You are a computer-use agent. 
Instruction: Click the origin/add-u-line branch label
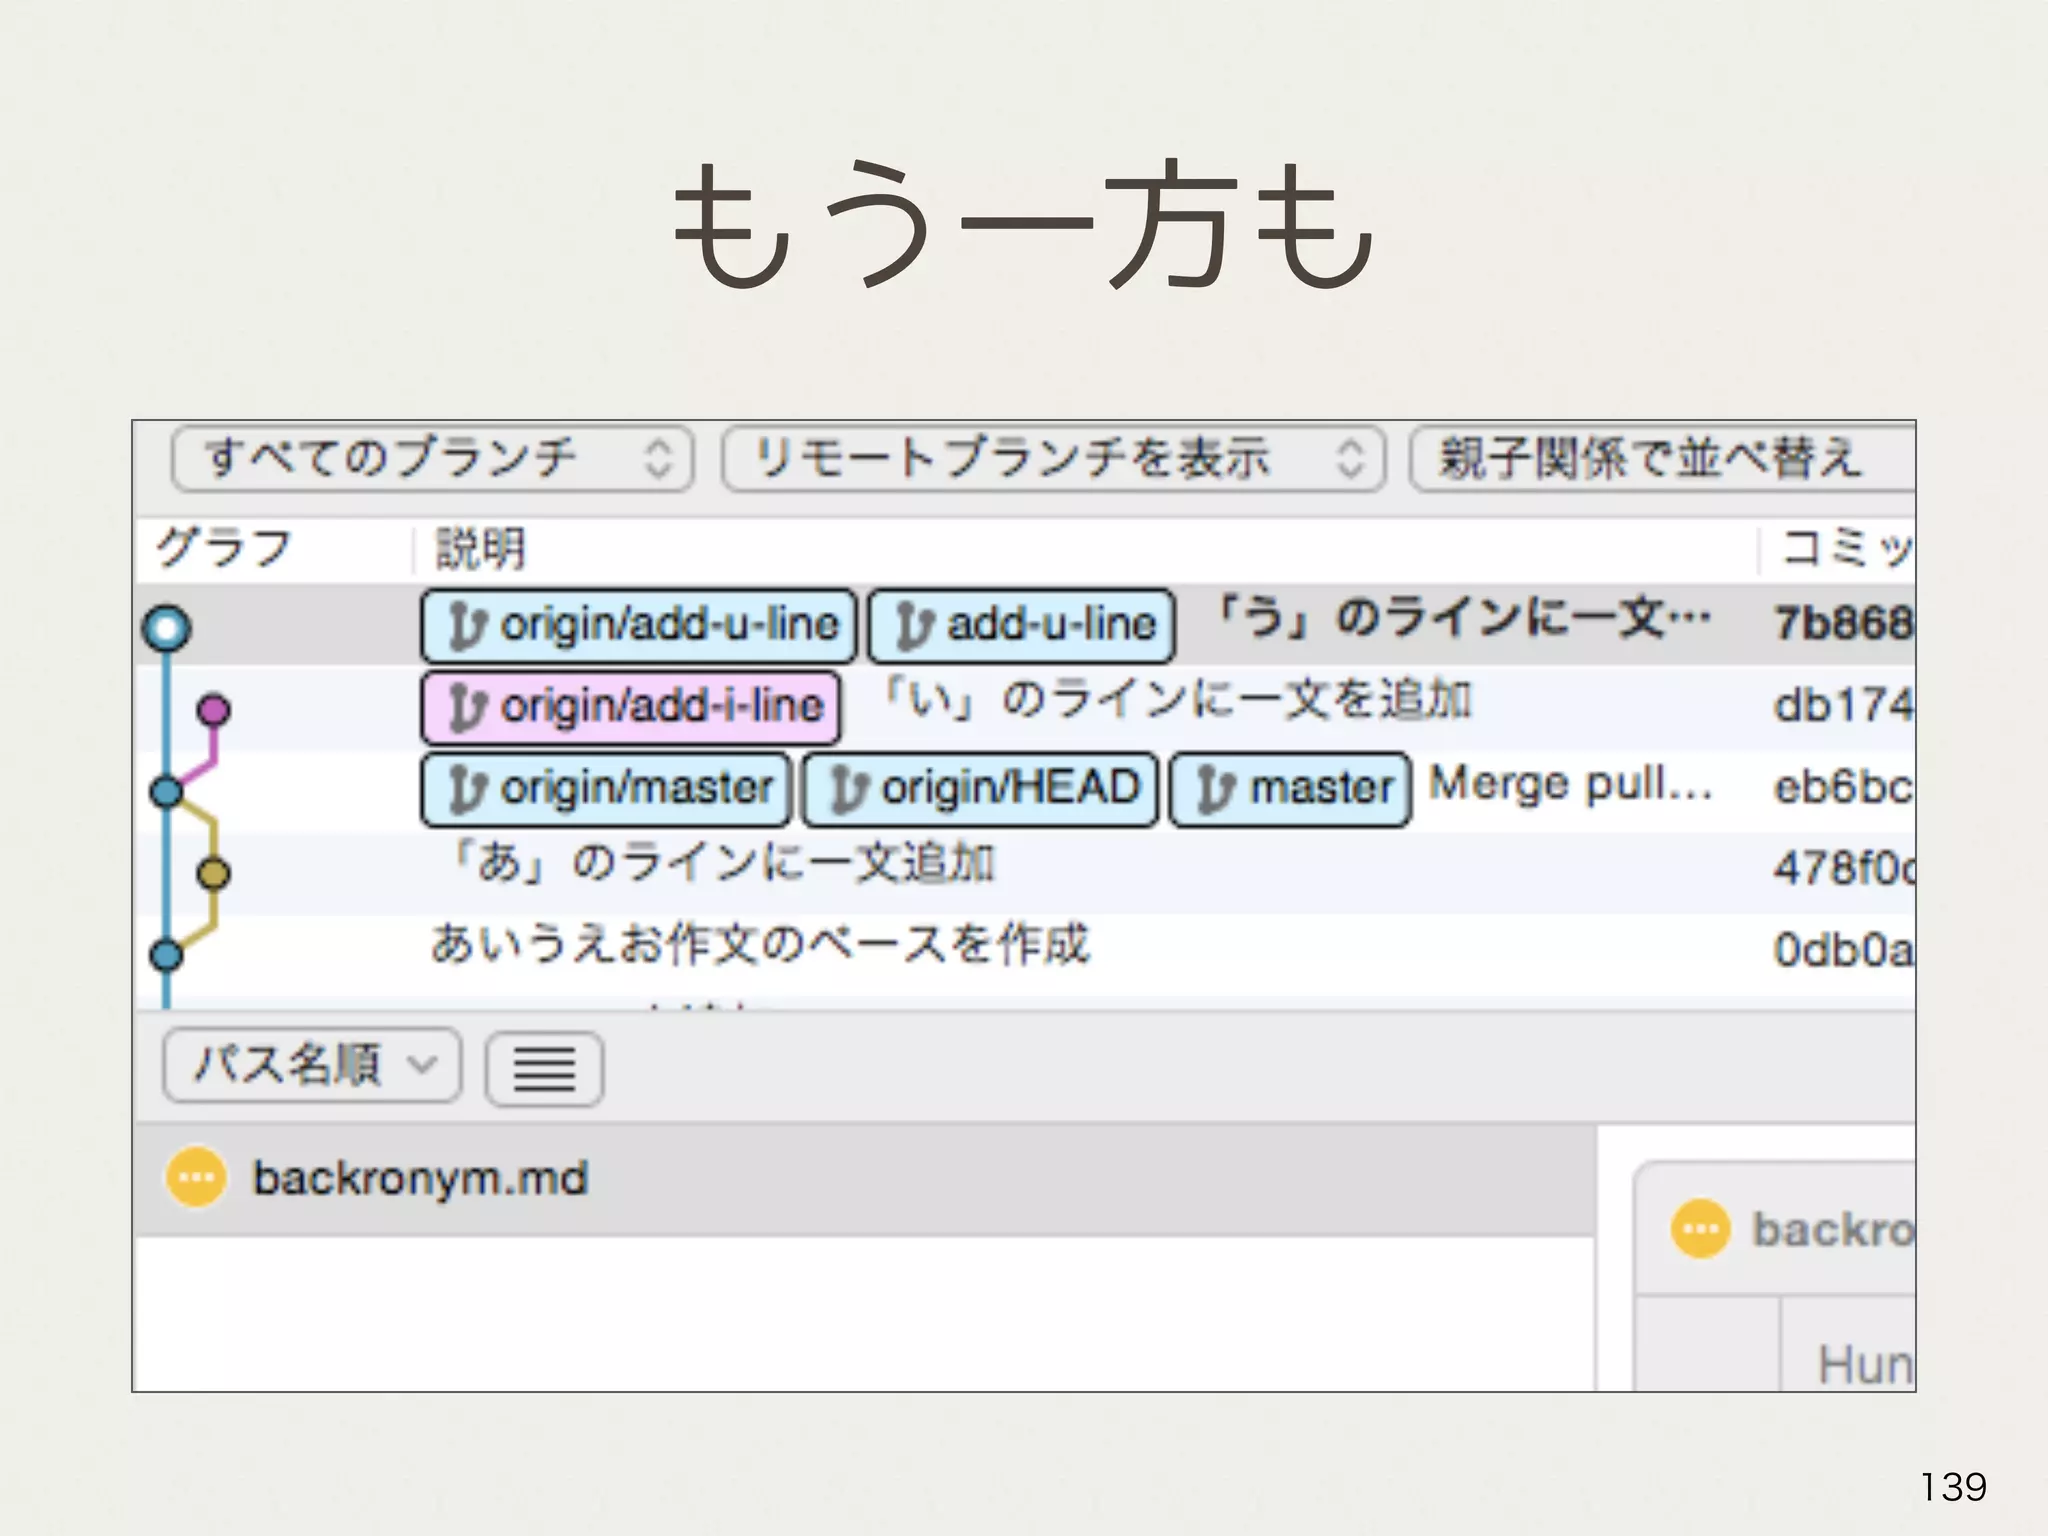638,626
